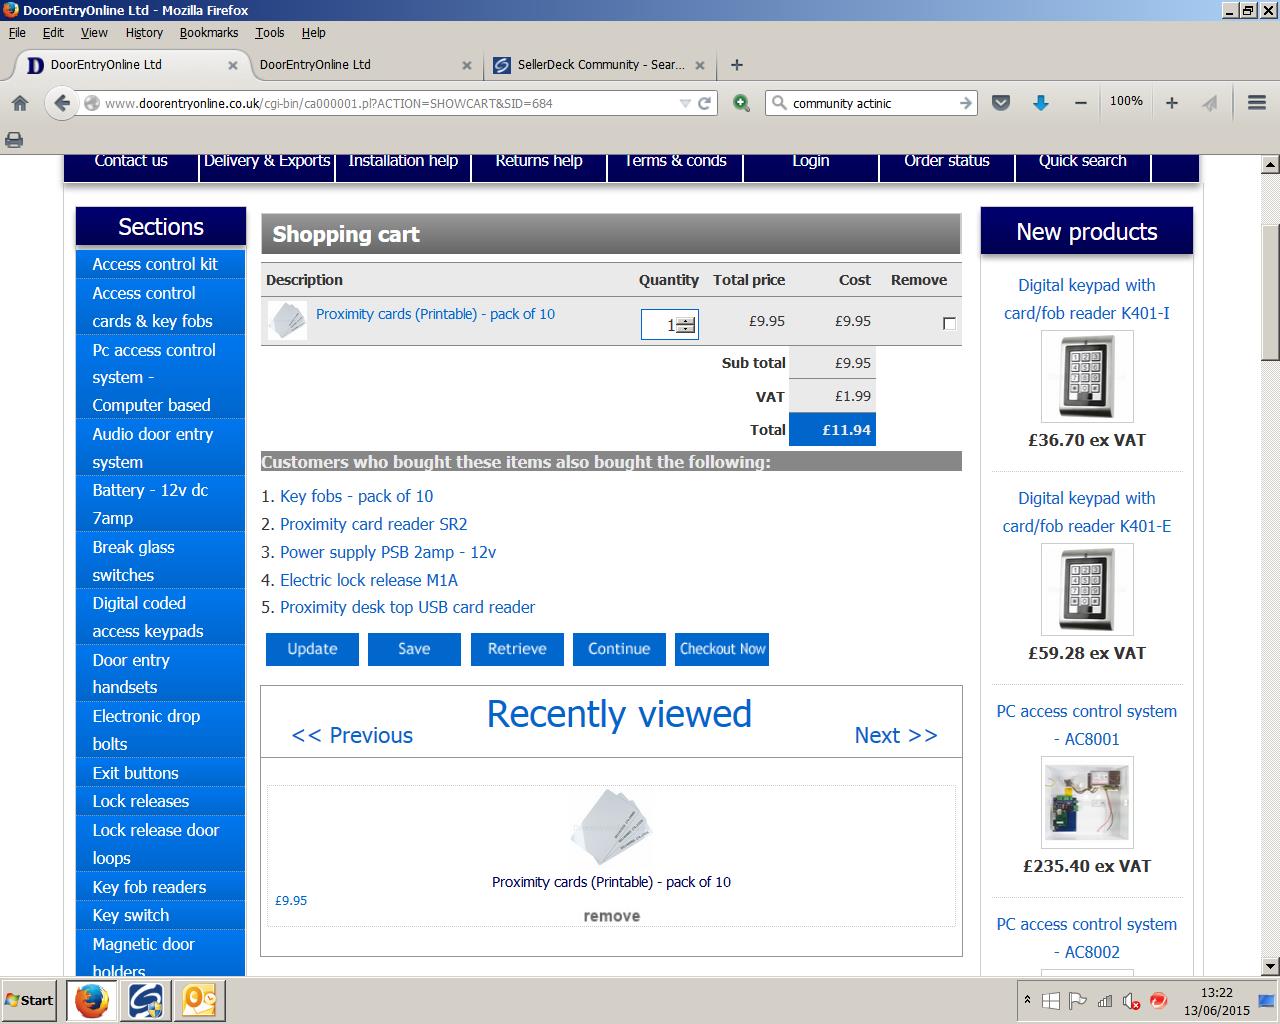Click zoom in plus icon

pyautogui.click(x=1171, y=103)
